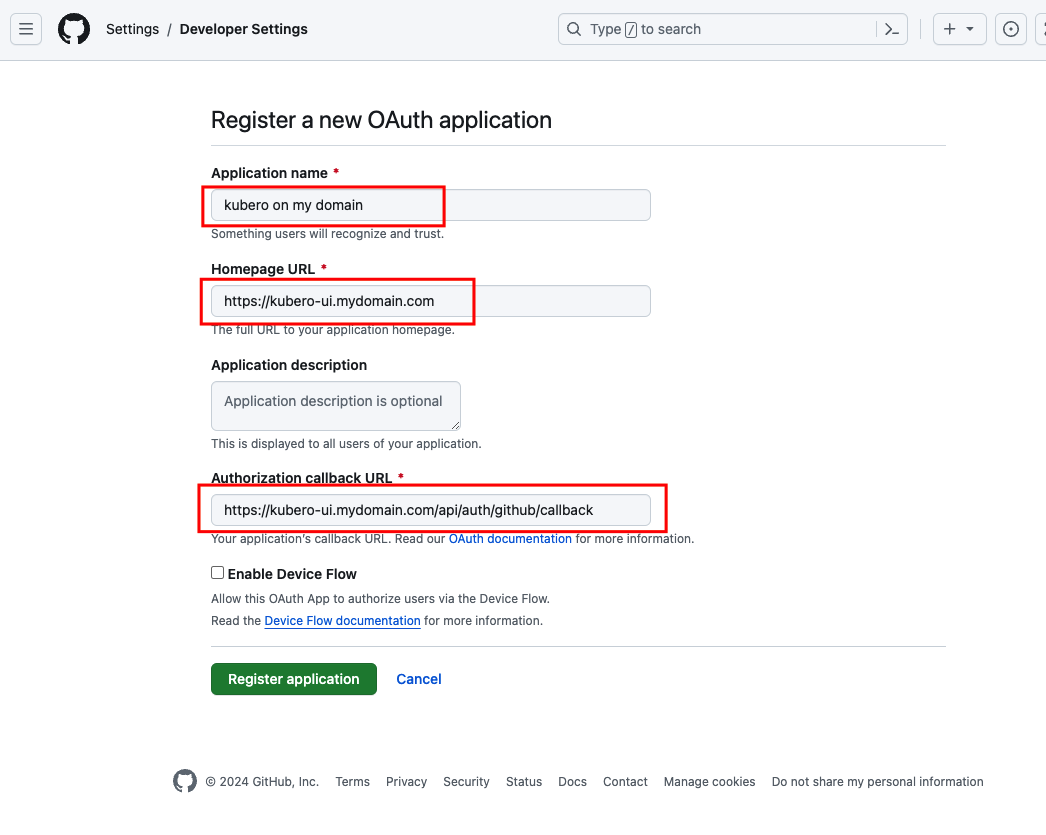This screenshot has height=835, width=1046.
Task: Go to GitHub home via Octocat logo
Action: pos(74,29)
